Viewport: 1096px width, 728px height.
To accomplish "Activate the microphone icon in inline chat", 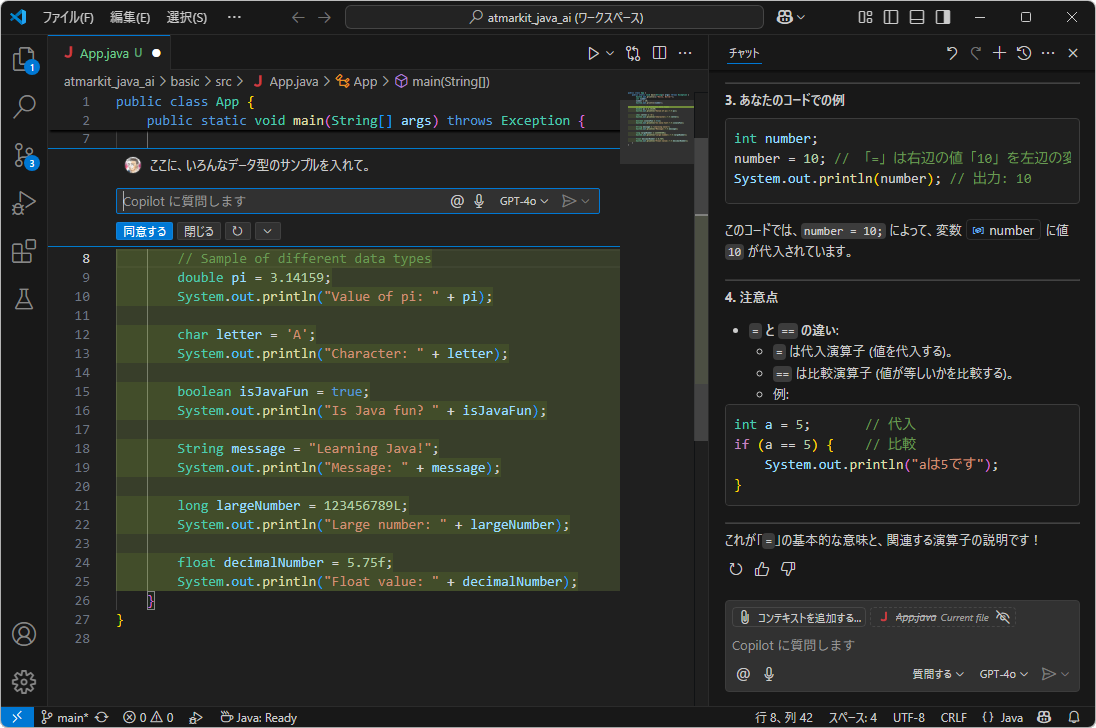I will pyautogui.click(x=478, y=200).
